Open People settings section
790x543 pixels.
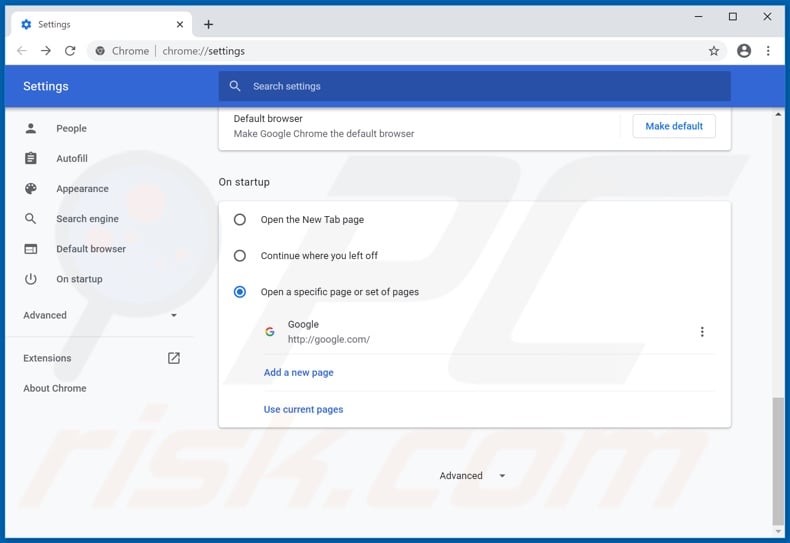[72, 128]
